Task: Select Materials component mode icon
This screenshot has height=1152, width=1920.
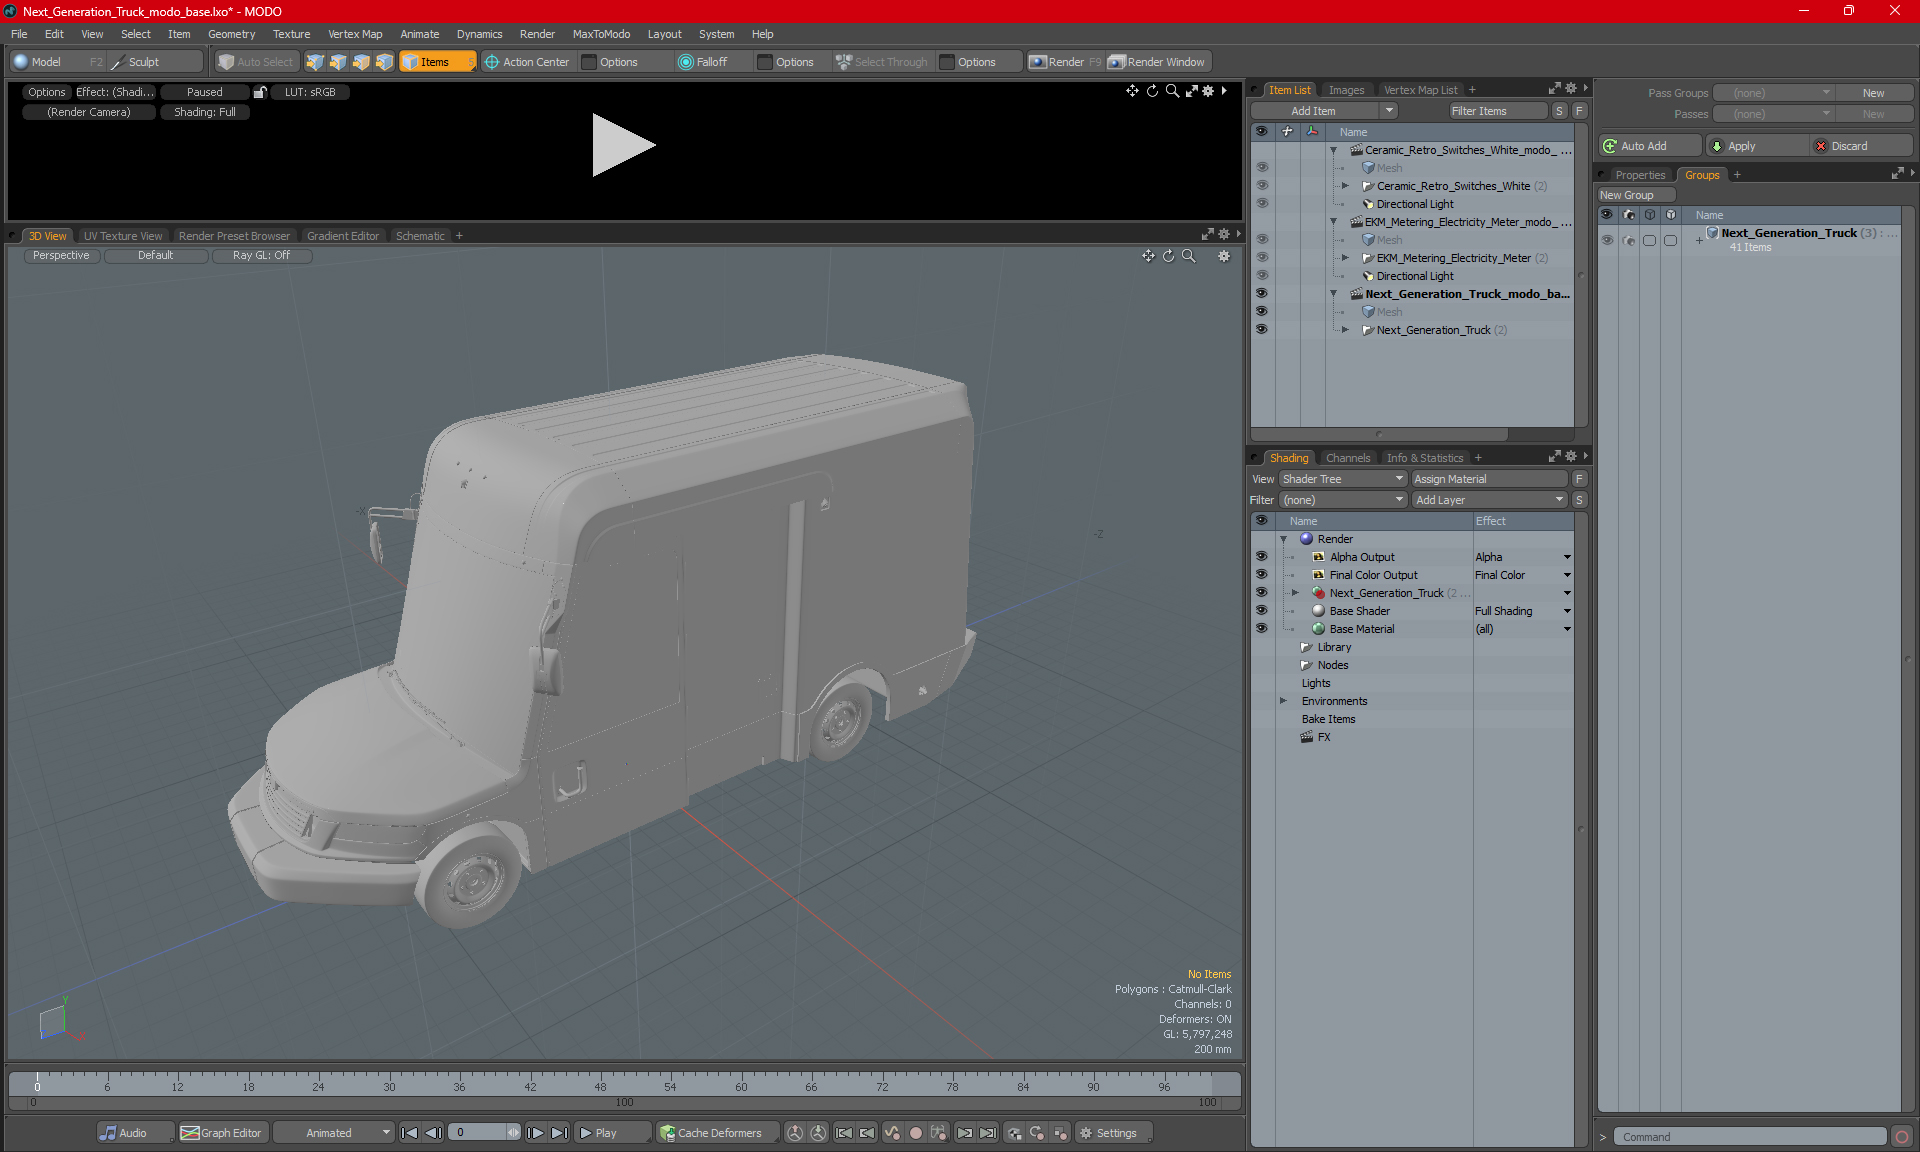Action: [384, 62]
